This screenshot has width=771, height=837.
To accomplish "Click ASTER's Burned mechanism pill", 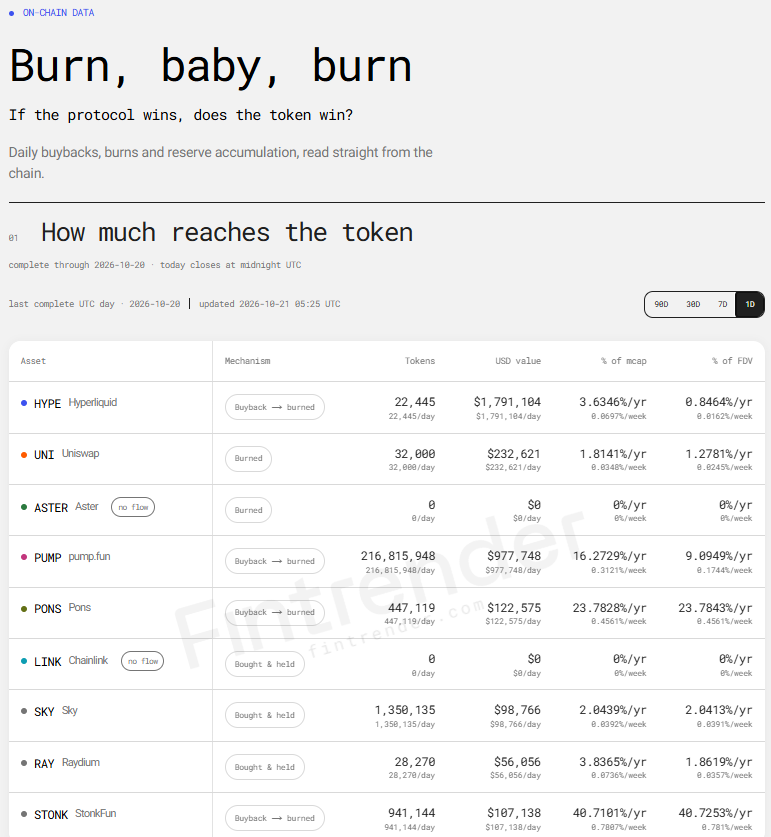I will tap(248, 510).
